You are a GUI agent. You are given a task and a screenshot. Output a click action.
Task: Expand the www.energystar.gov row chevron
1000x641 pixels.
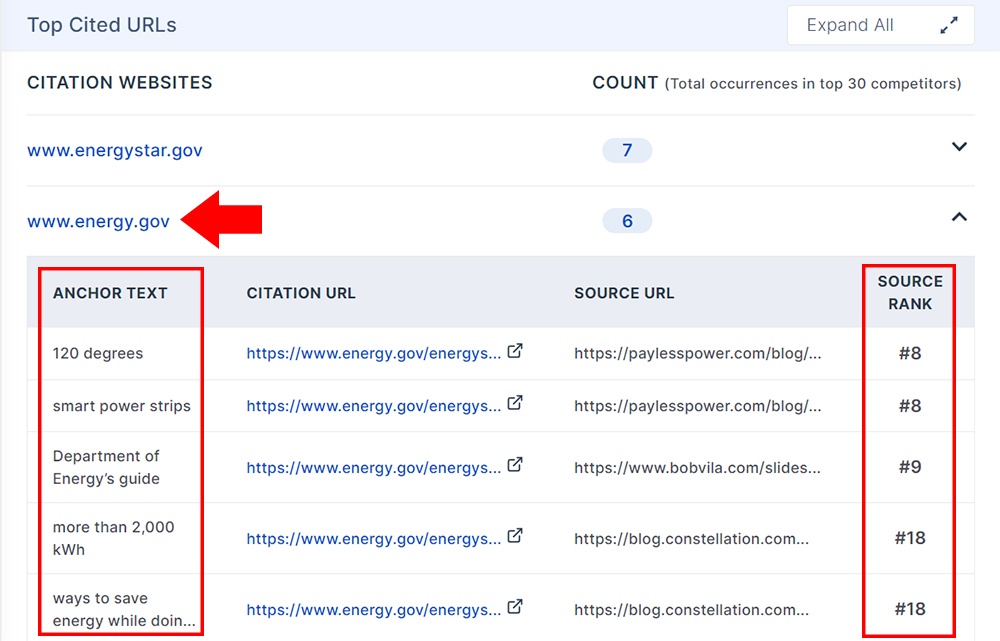coord(959,147)
